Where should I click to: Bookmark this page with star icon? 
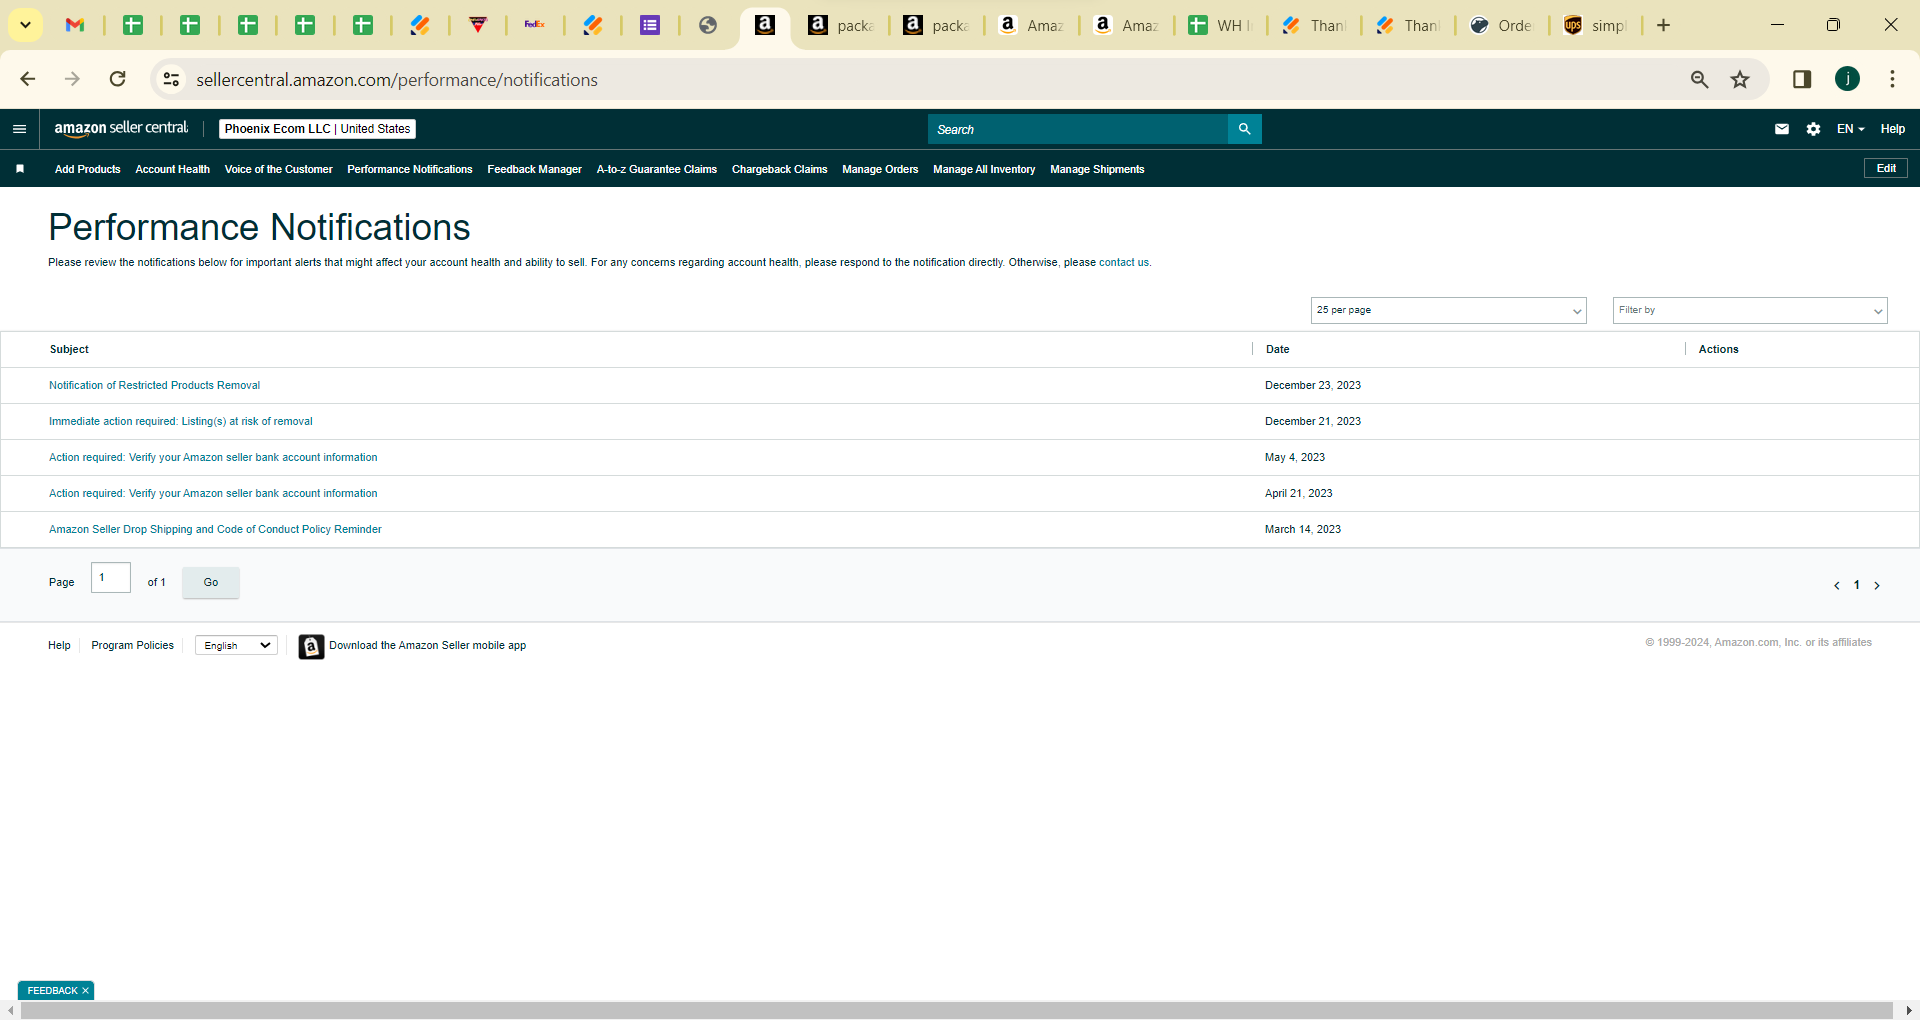pyautogui.click(x=1740, y=79)
